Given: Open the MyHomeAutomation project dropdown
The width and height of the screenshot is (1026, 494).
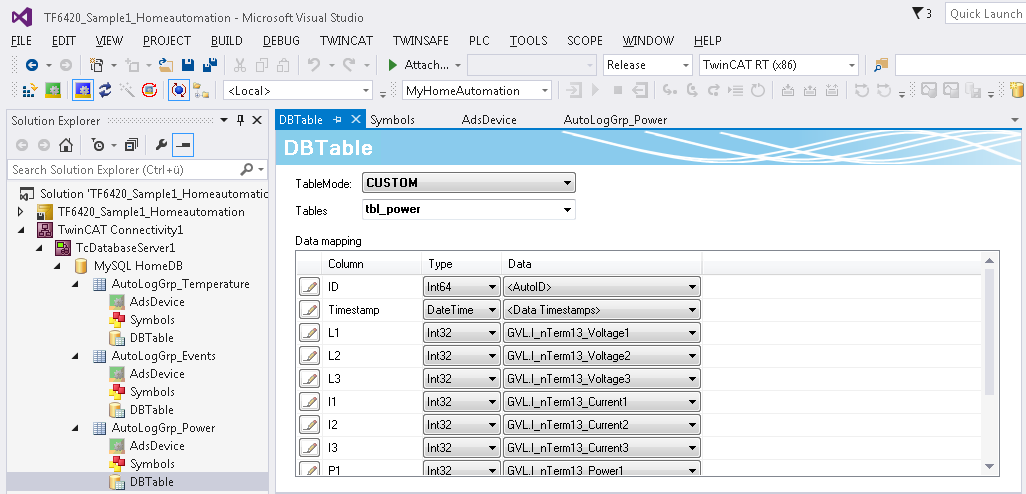Looking at the screenshot, I should point(477,90).
